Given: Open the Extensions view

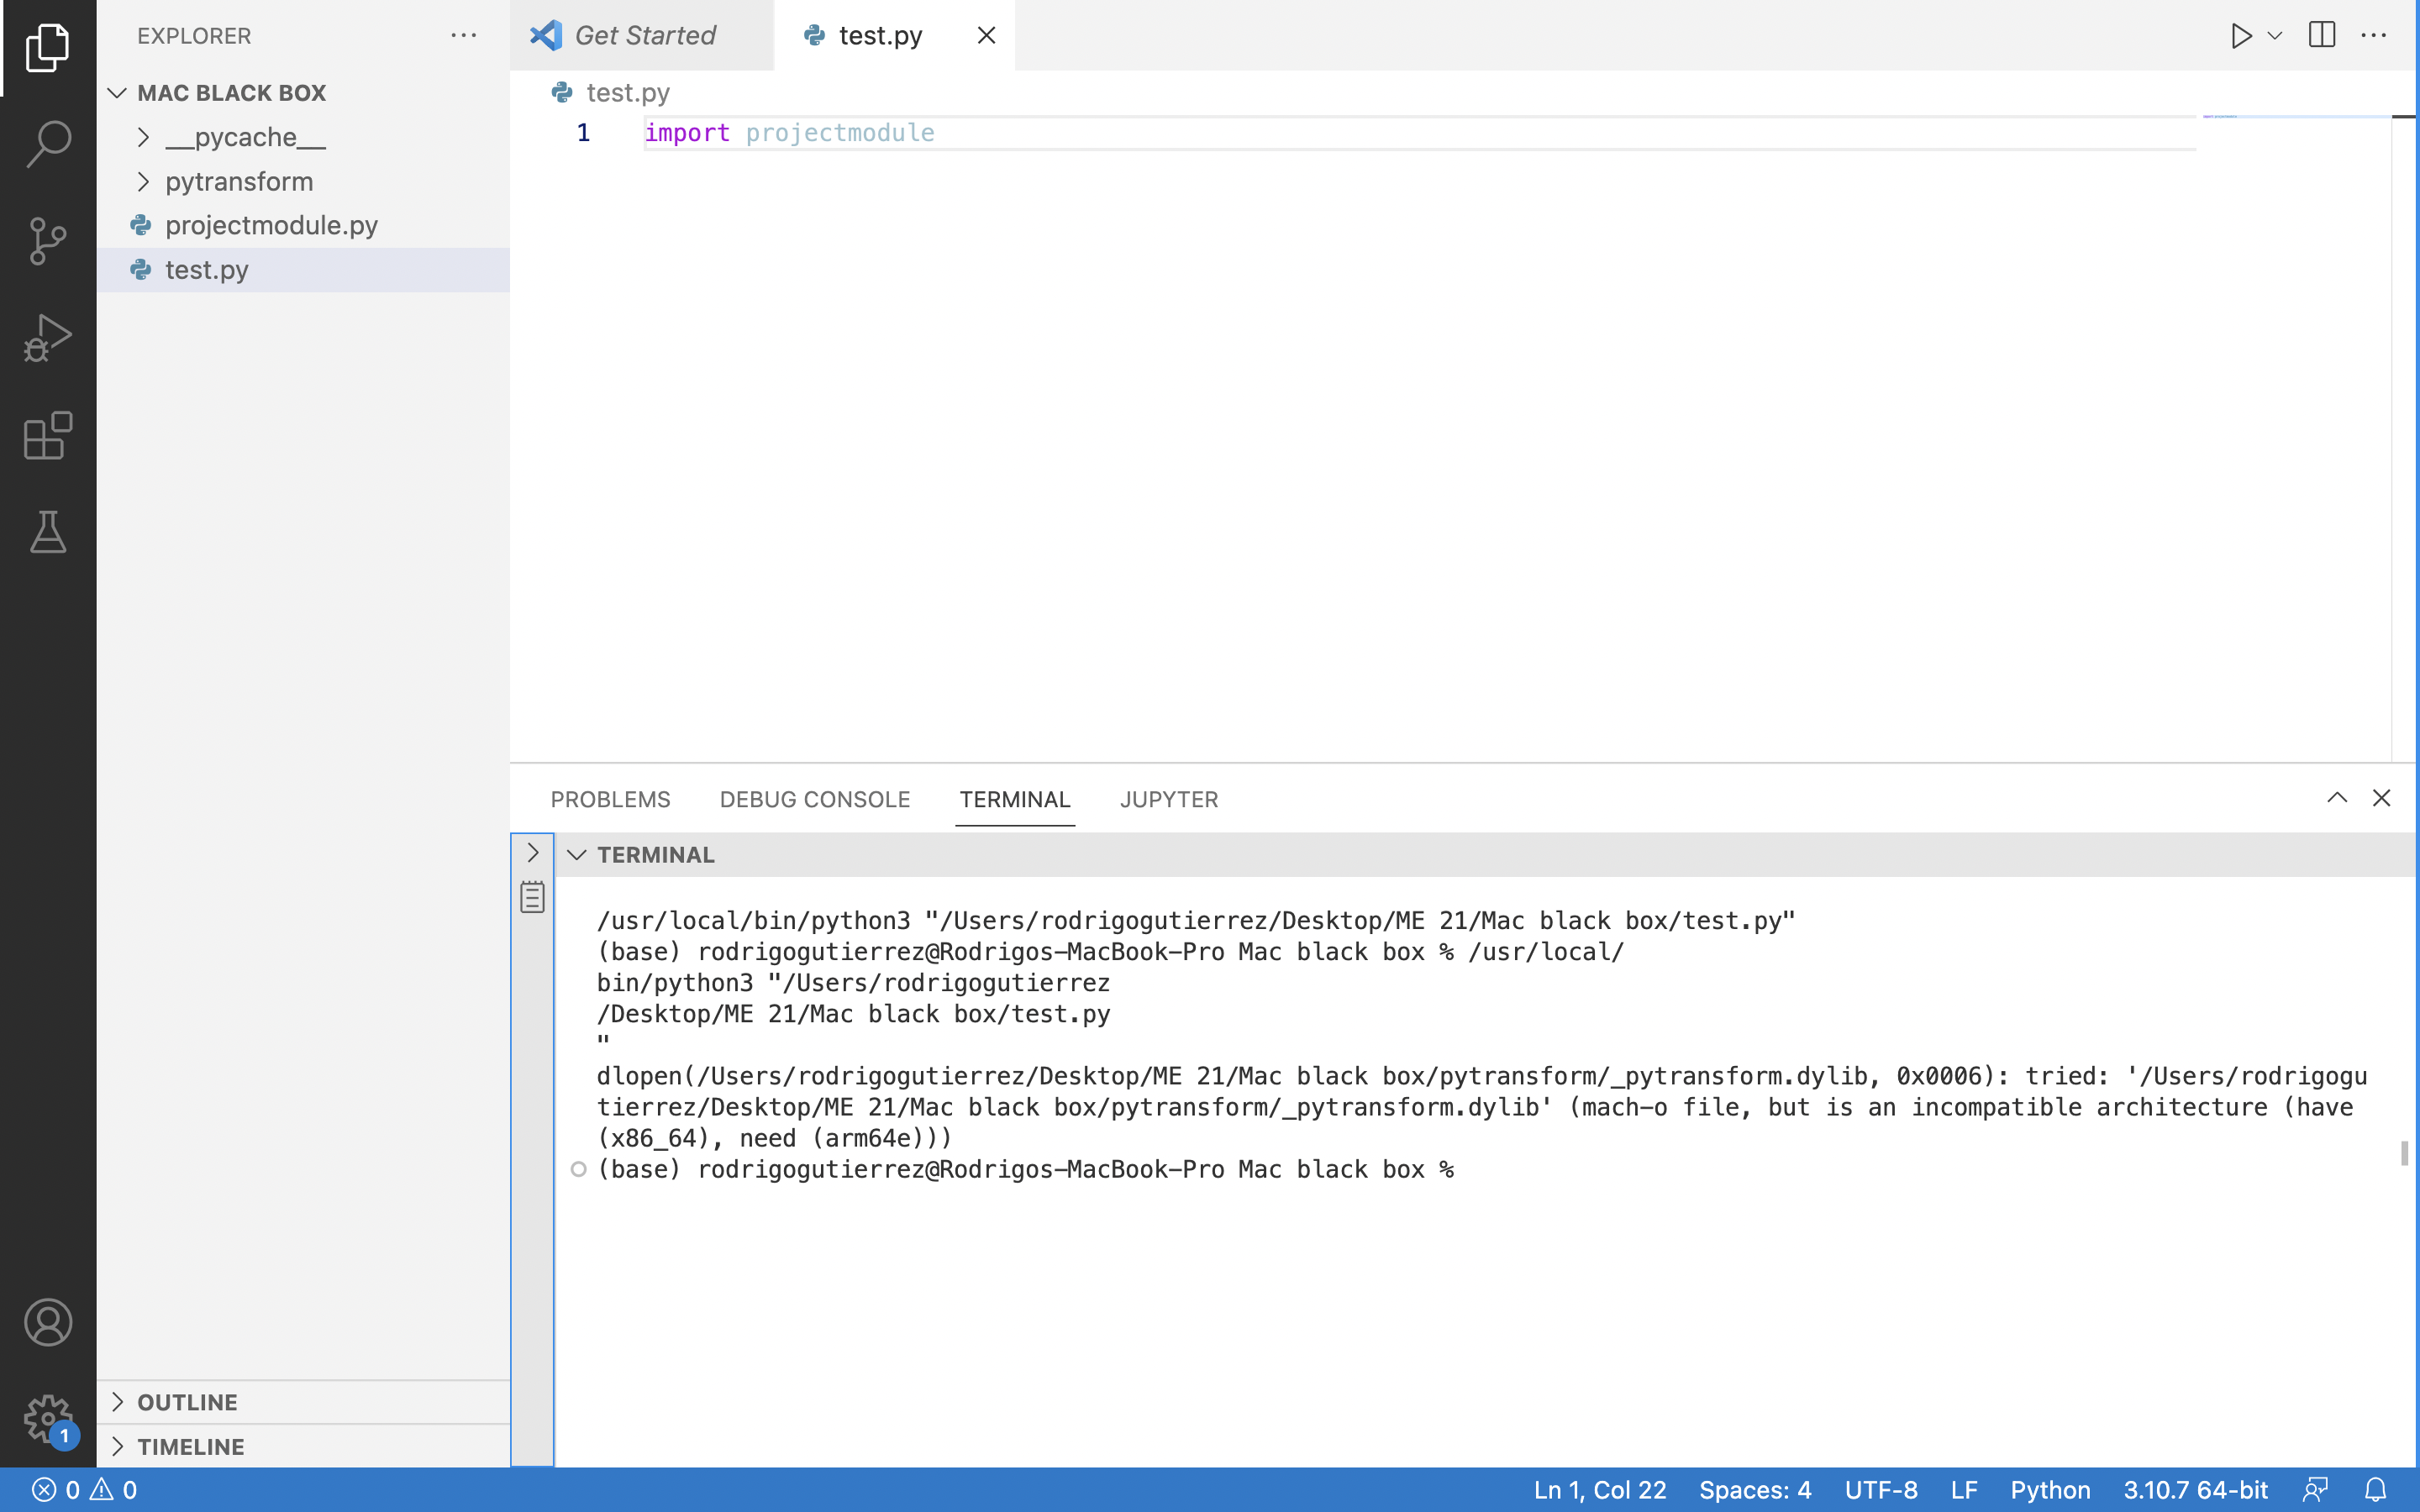Looking at the screenshot, I should coord(47,435).
